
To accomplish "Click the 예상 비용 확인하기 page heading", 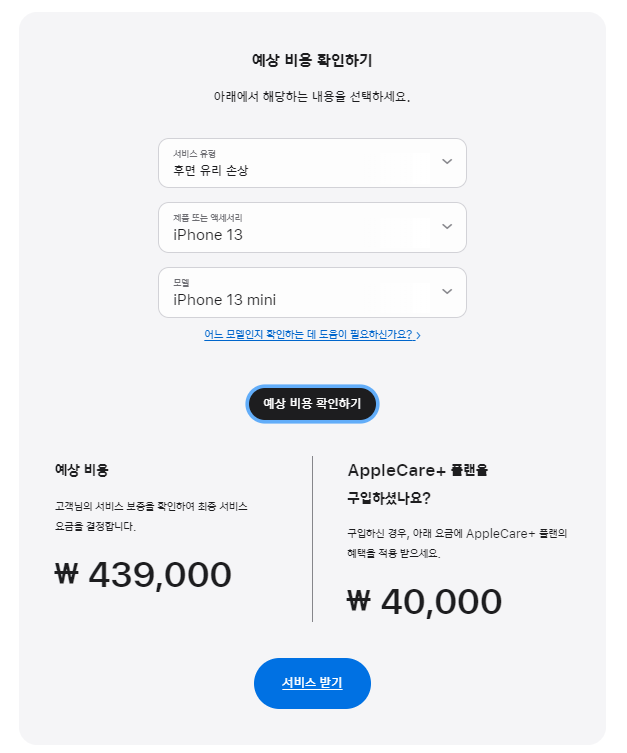I will point(312,61).
